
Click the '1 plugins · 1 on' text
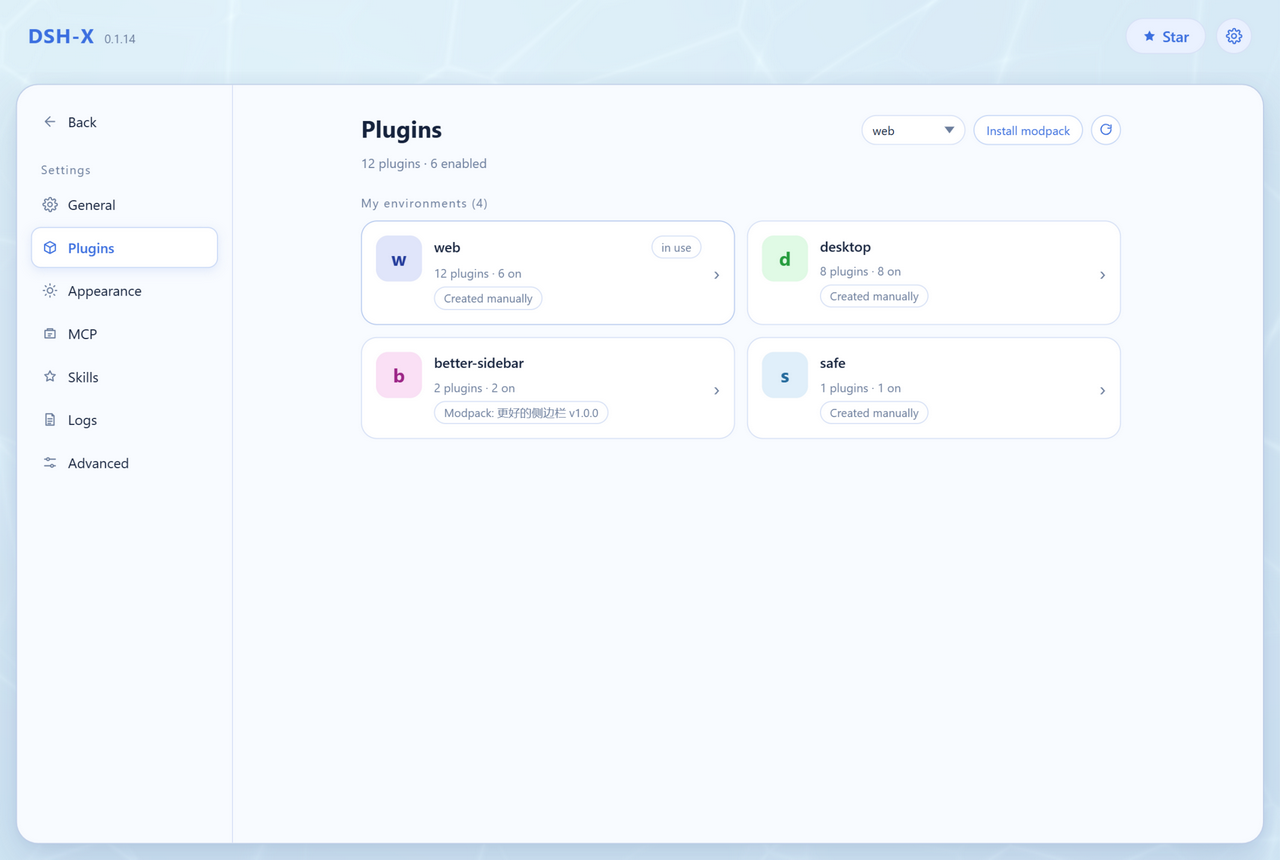pyautogui.click(x=860, y=388)
